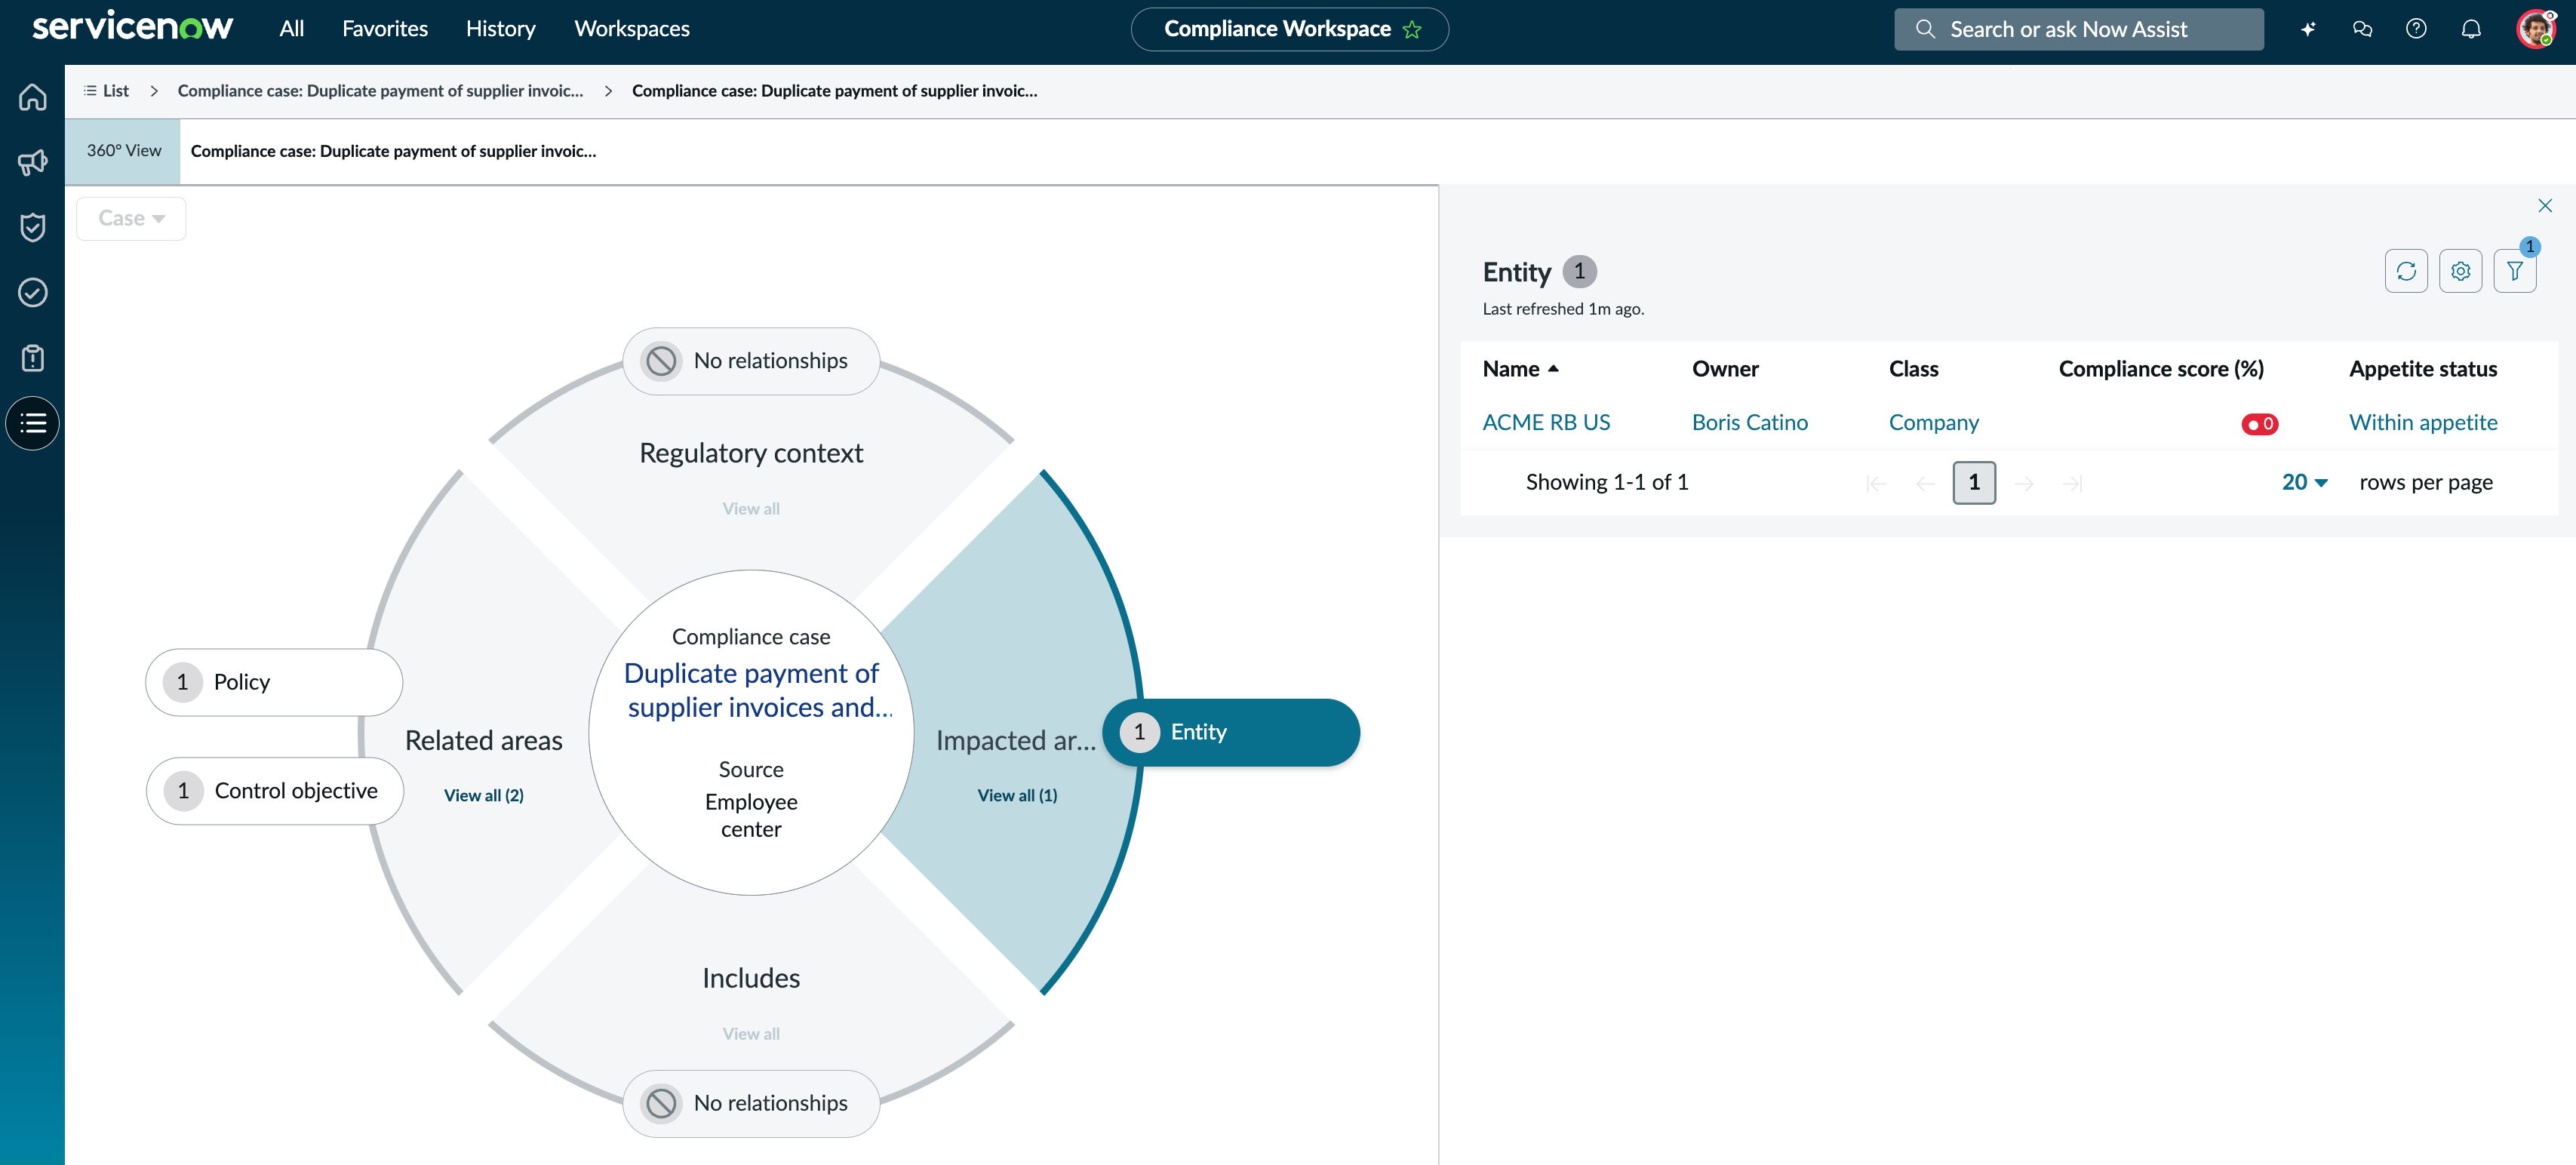Image resolution: width=2576 pixels, height=1165 pixels.
Task: Go back to List in breadcrumb
Action: [x=107, y=91]
